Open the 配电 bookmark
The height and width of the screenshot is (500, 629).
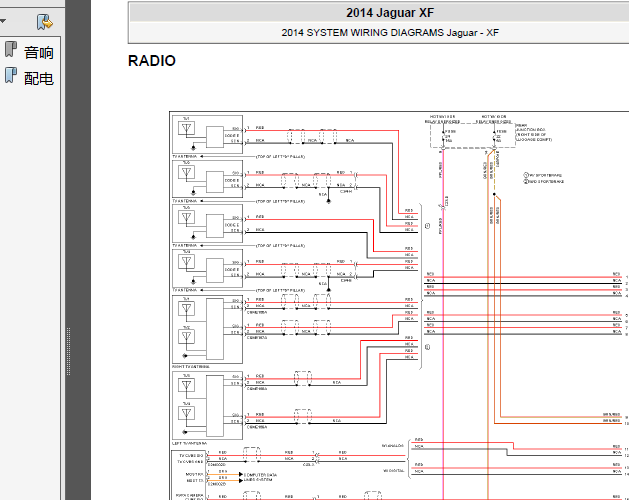pos(39,78)
